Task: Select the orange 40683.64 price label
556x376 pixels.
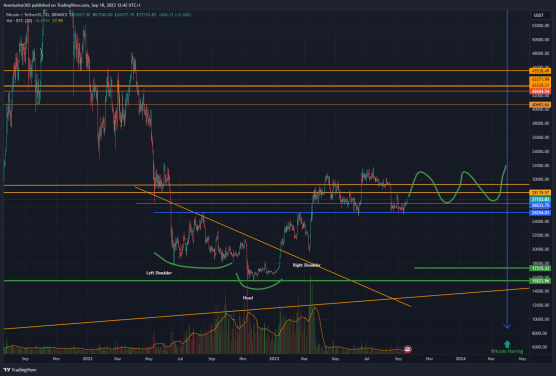Action: point(540,105)
